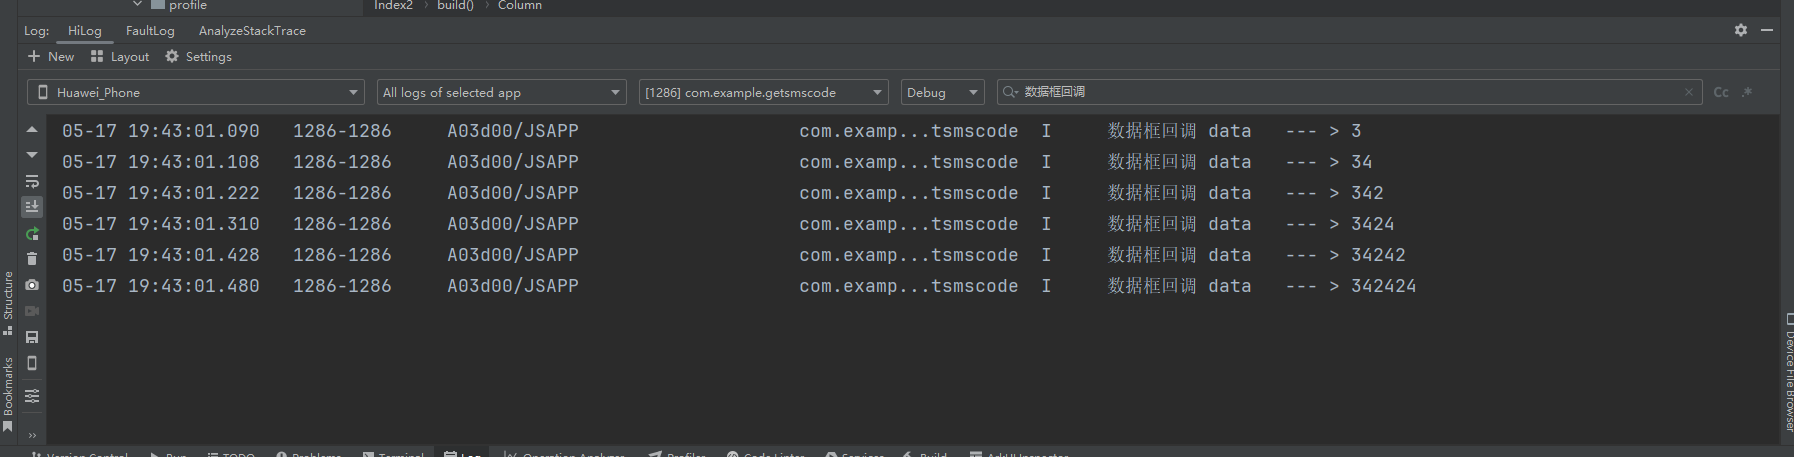Open log filter configuration sliders icon
The height and width of the screenshot is (457, 1794).
coord(32,396)
